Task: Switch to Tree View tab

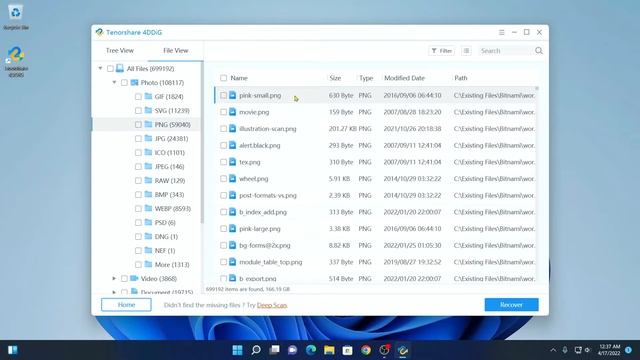Action: (120, 51)
